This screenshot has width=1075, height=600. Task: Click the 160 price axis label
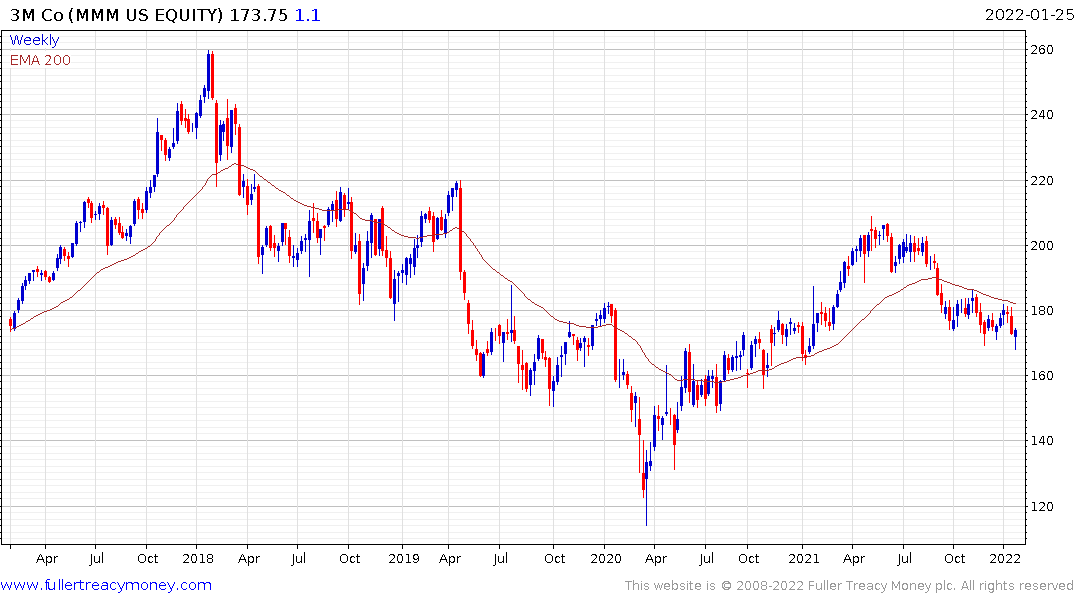click(x=1042, y=376)
